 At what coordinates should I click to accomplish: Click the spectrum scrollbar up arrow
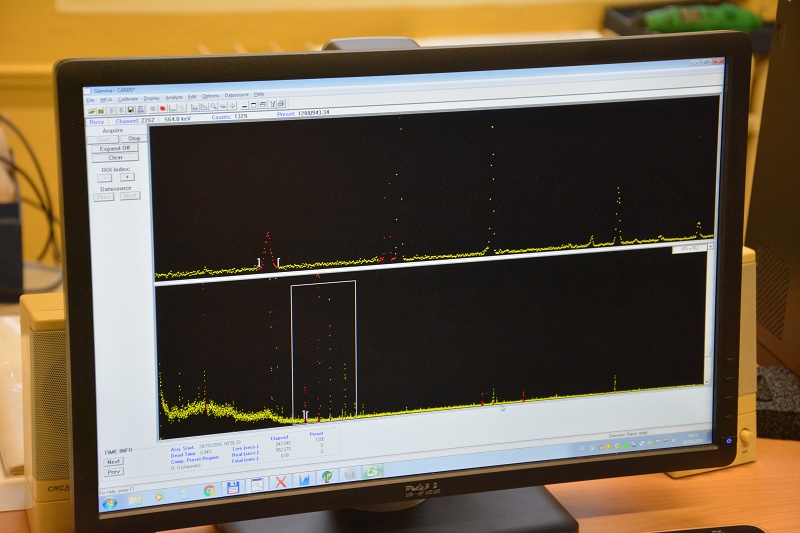pyautogui.click(x=710, y=247)
